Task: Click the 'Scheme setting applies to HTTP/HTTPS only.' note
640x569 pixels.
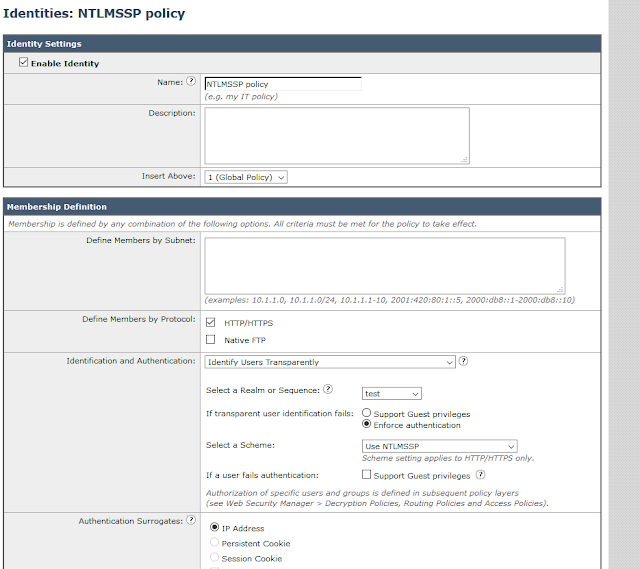Action: coord(448,458)
